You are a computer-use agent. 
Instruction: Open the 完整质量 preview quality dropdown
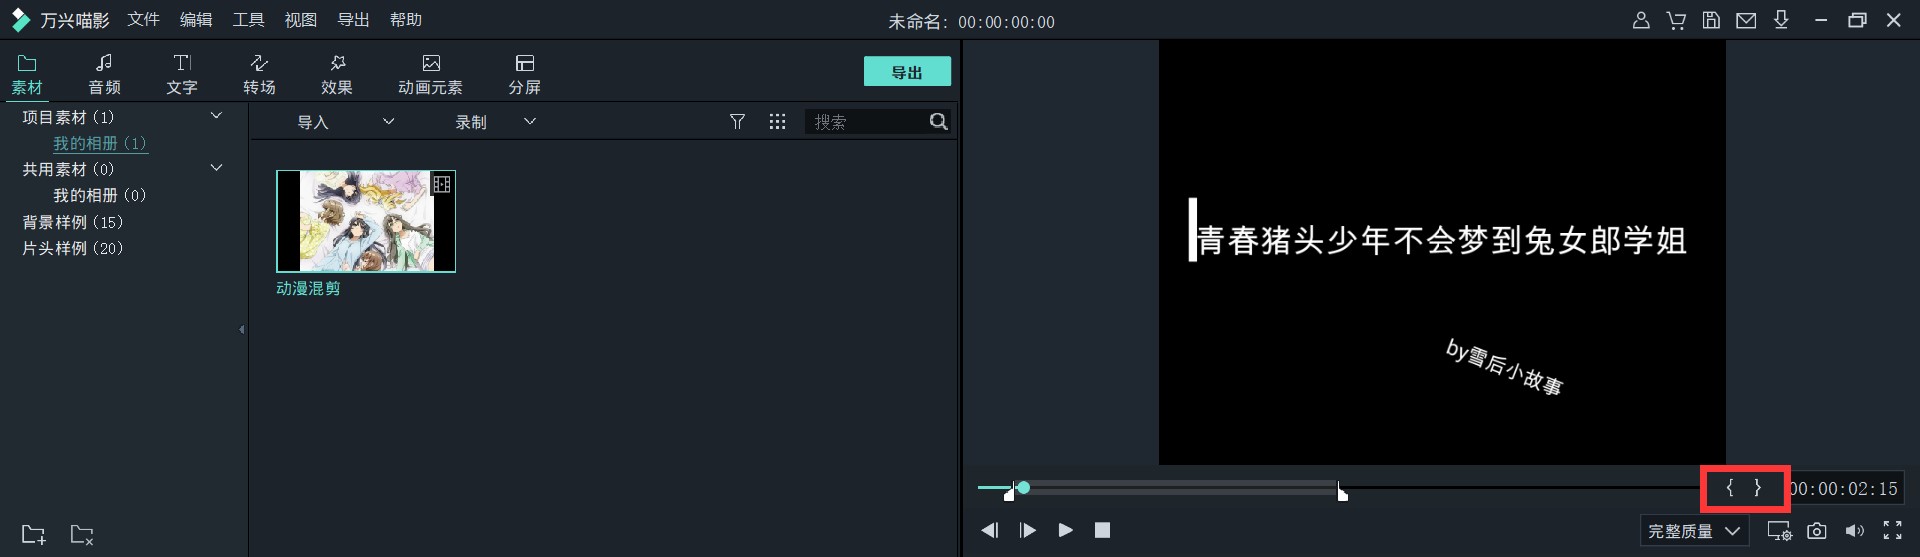coord(1694,531)
